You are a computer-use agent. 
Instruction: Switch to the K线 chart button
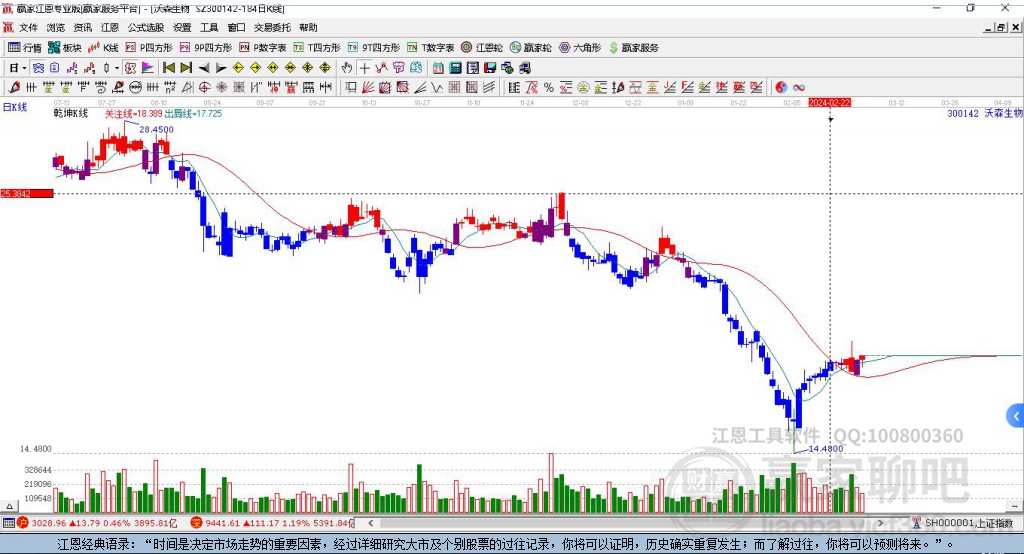click(x=103, y=48)
